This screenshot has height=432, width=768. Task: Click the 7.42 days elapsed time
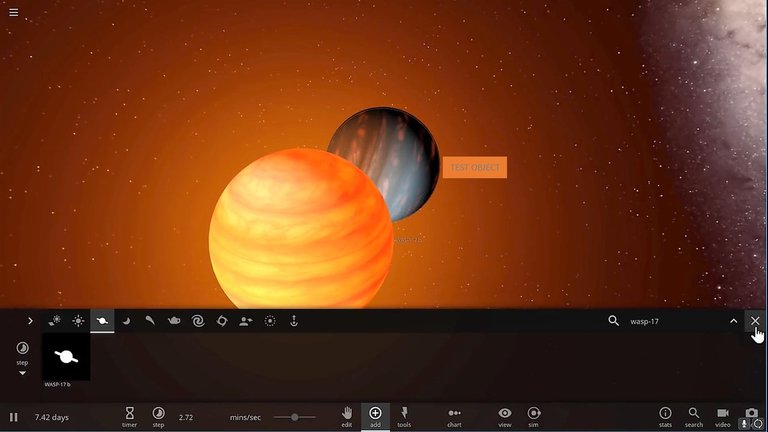point(51,417)
